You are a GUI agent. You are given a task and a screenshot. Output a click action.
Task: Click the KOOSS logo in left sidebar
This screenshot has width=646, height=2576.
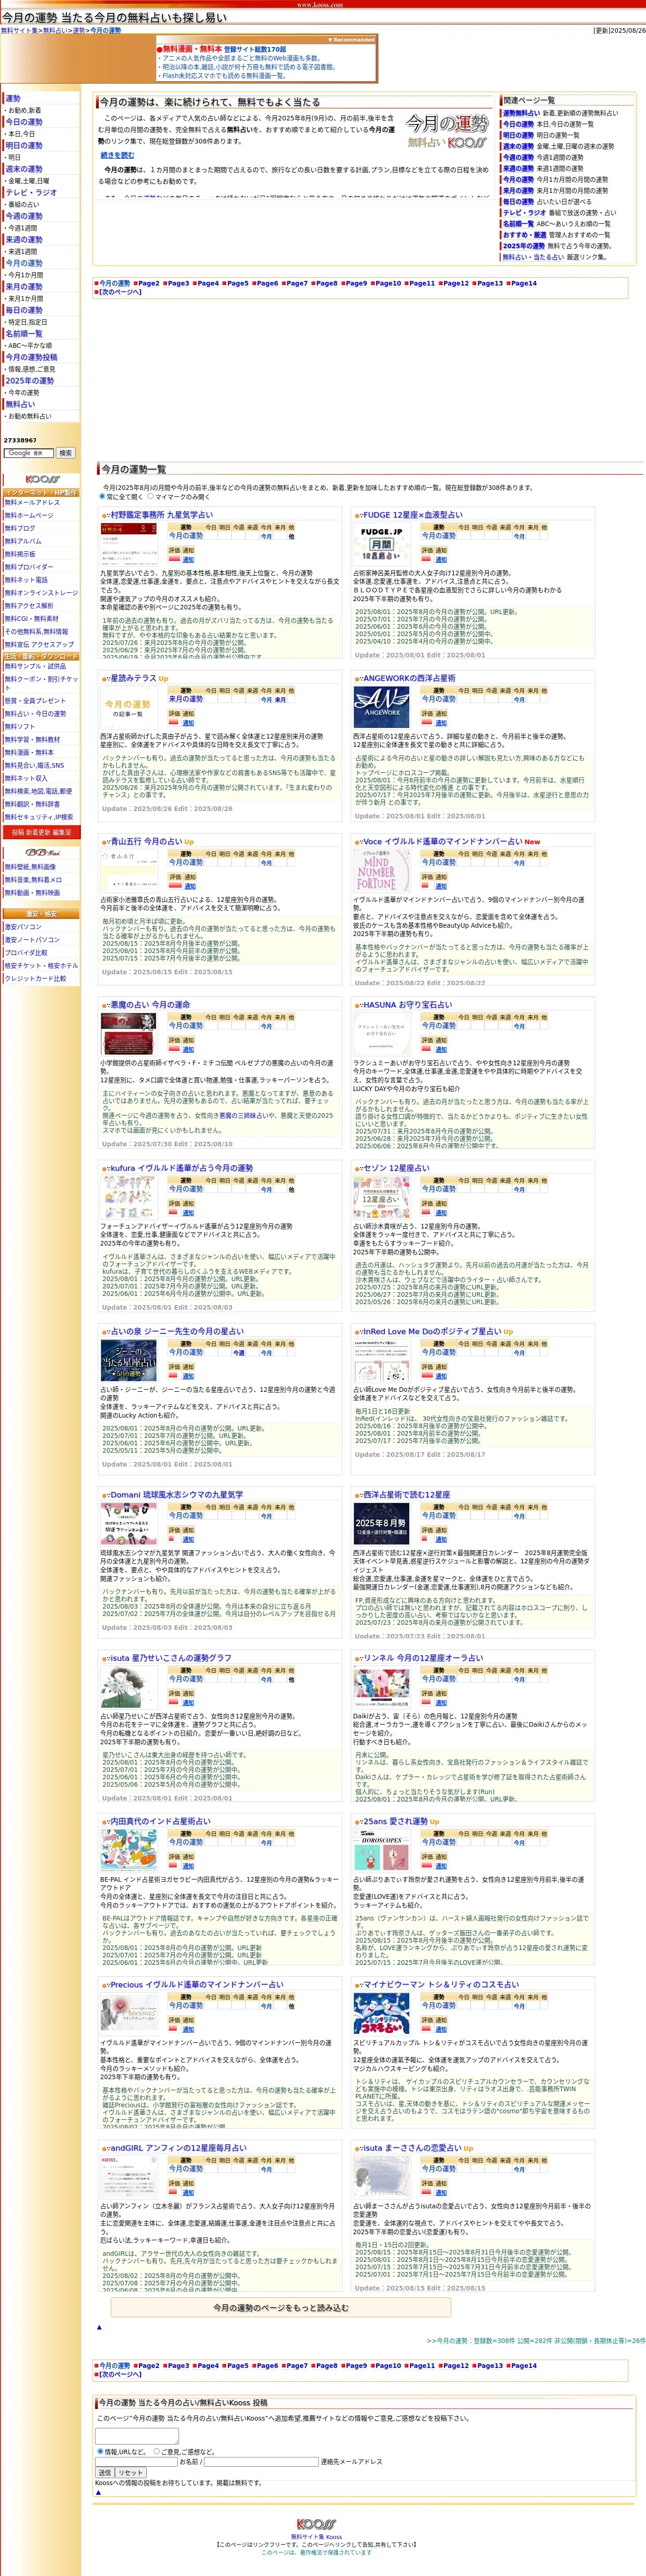click(x=42, y=479)
